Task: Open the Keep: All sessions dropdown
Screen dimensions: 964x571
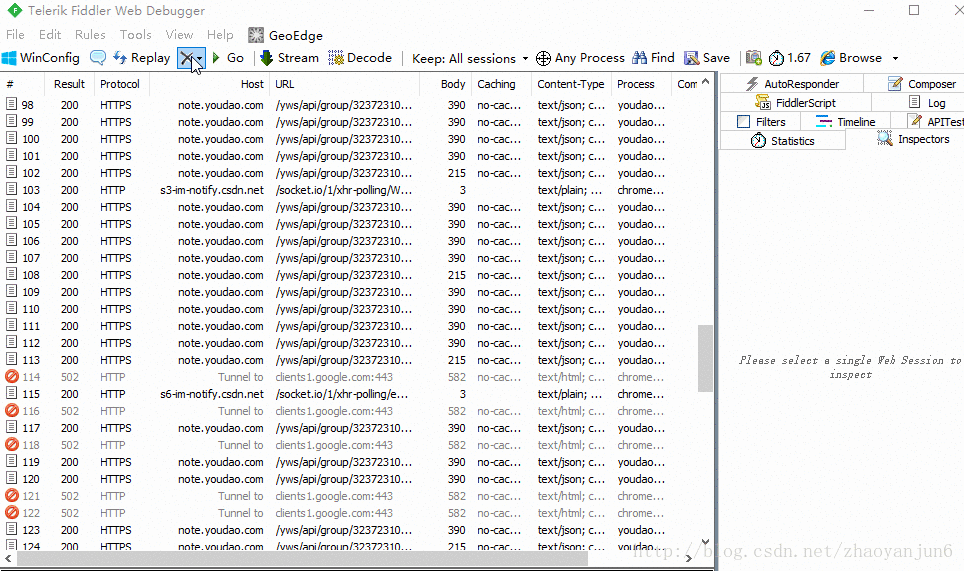Action: [470, 58]
